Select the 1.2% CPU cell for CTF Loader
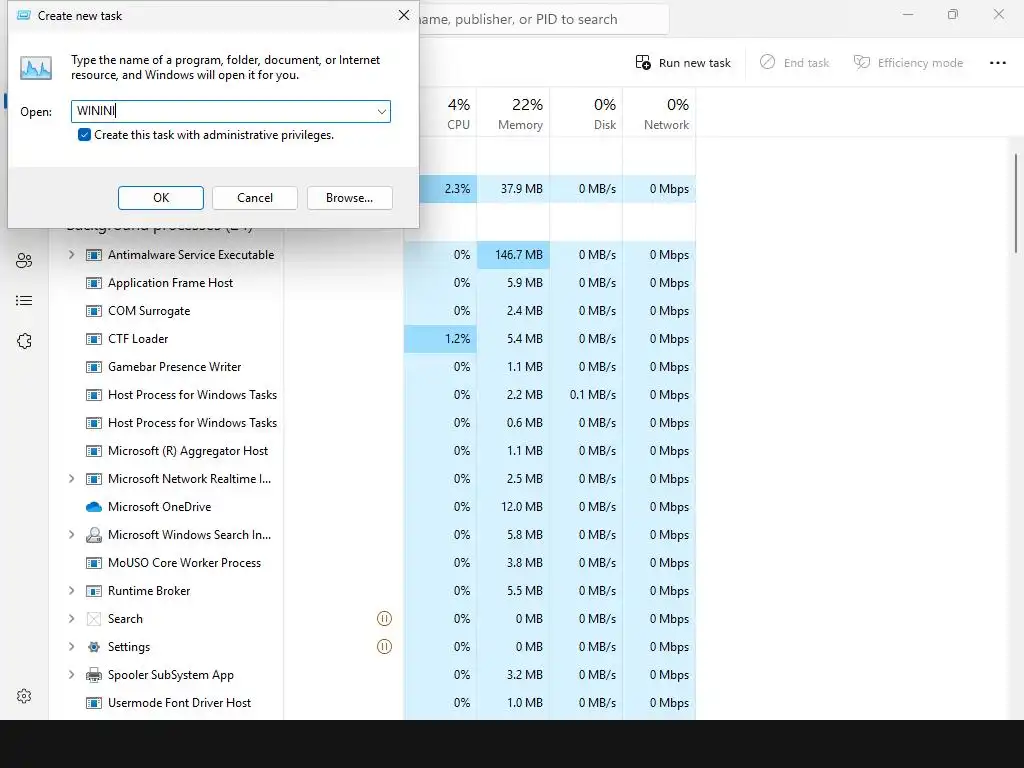 440,339
